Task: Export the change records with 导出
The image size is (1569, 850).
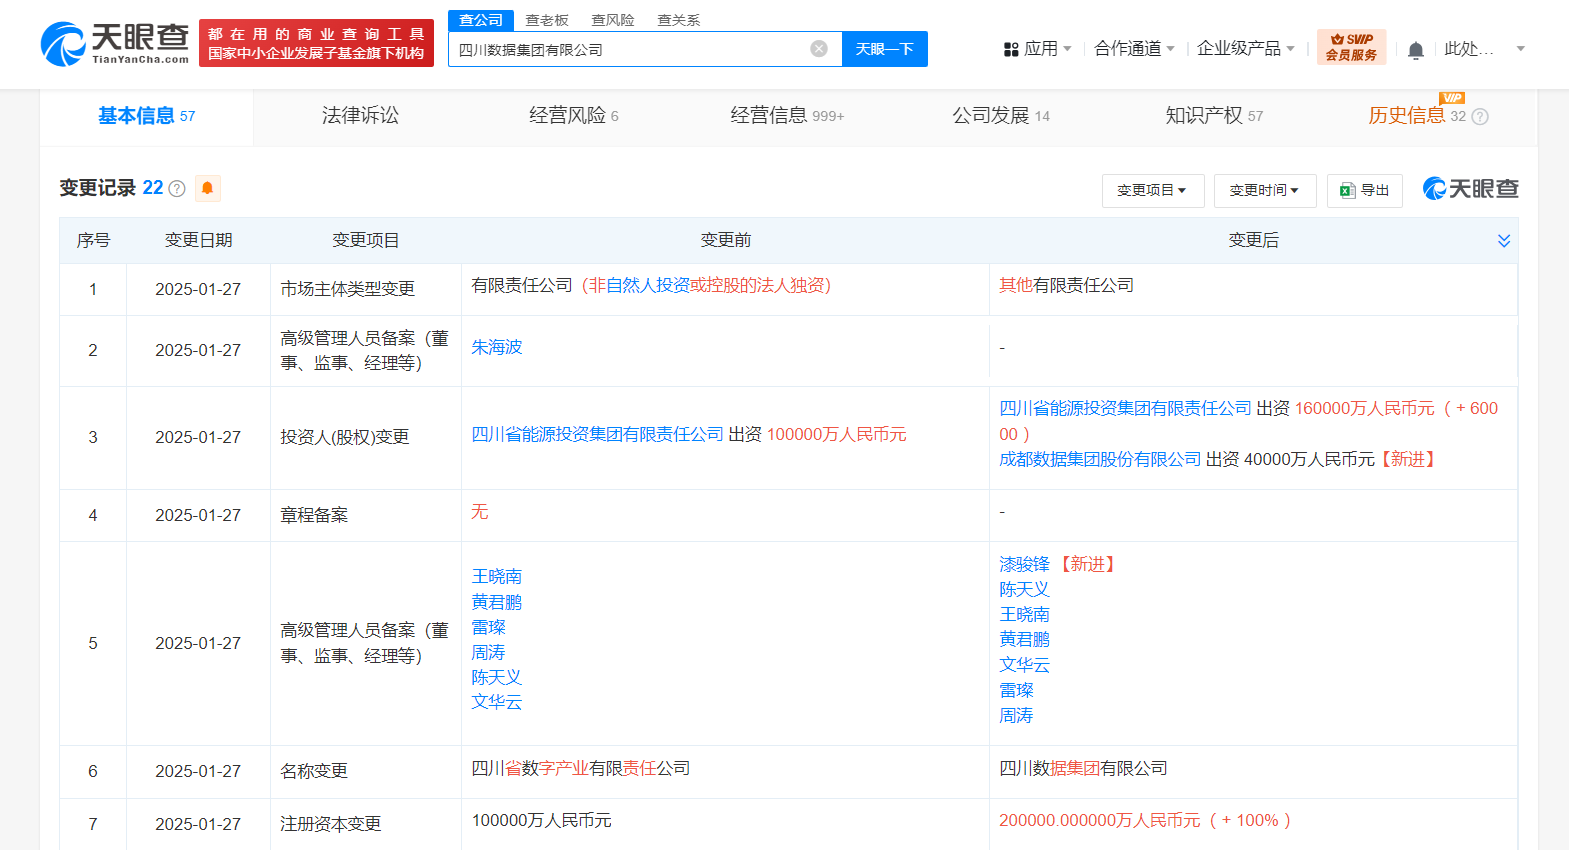Action: (x=1364, y=190)
